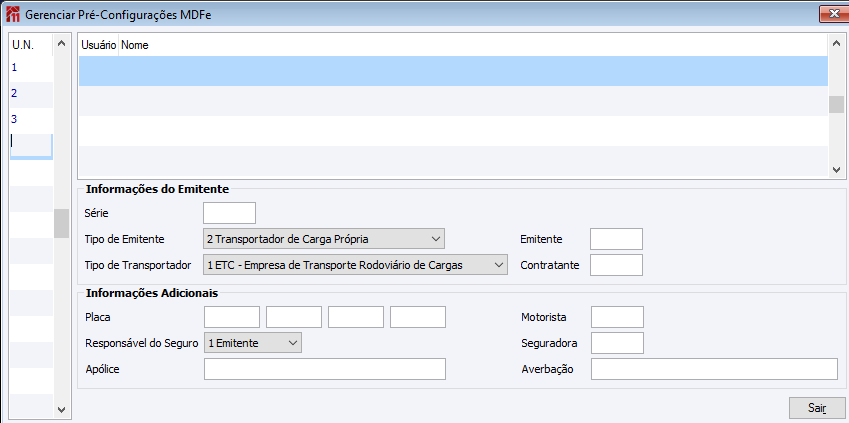This screenshot has height=423, width=849.
Task: Select U.N. row 2
Action: point(30,93)
